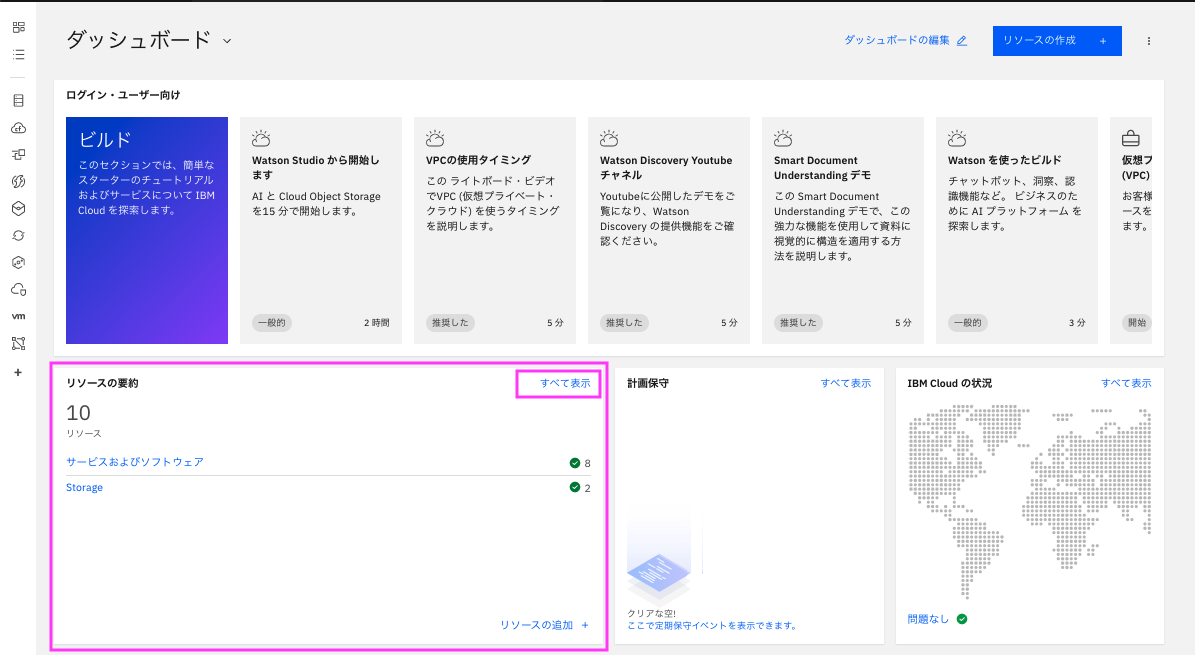Click すべて表示 in the 計画保守 panel
Image resolution: width=1195 pixels, height=655 pixels.
846,384
